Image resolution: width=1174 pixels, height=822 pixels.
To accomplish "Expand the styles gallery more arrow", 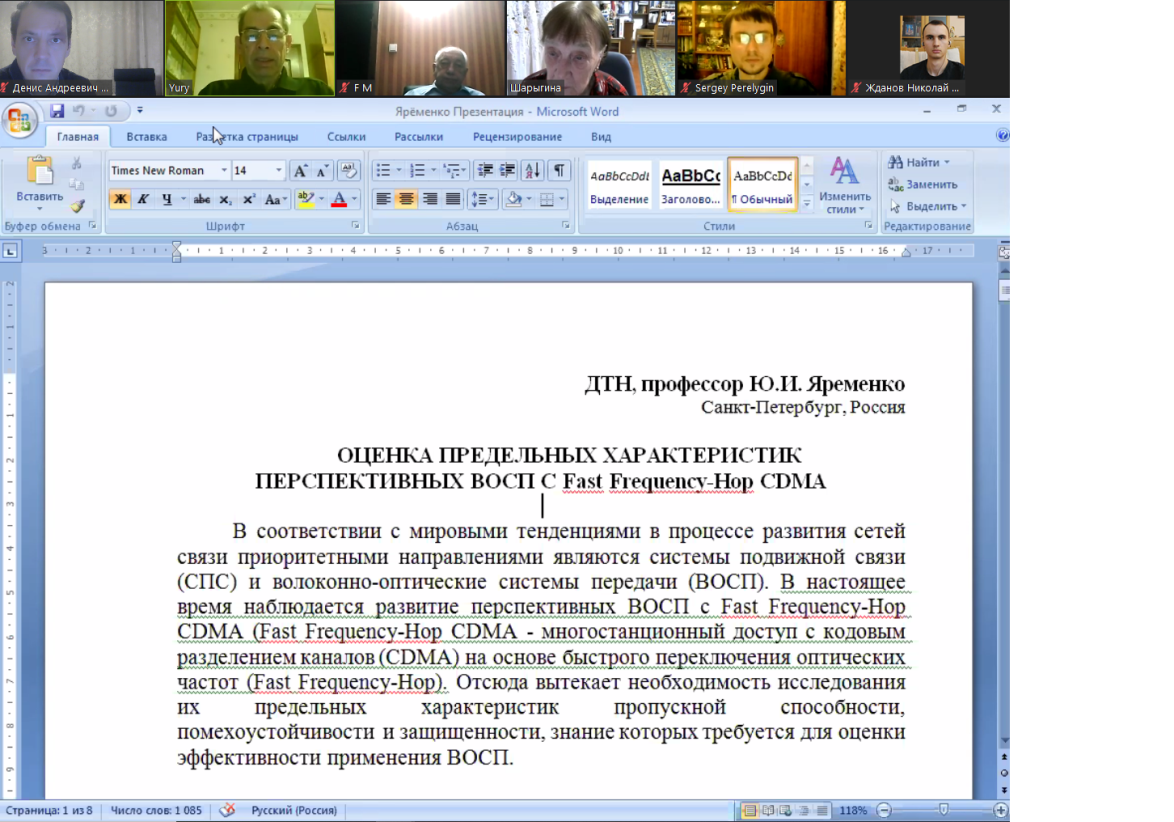I will pos(807,203).
